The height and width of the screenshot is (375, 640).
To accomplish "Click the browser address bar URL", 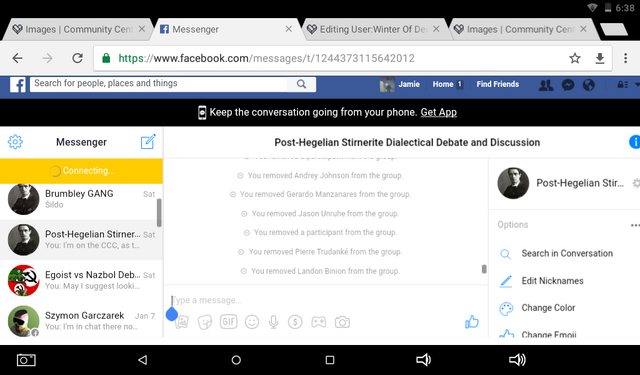I will (x=266, y=58).
